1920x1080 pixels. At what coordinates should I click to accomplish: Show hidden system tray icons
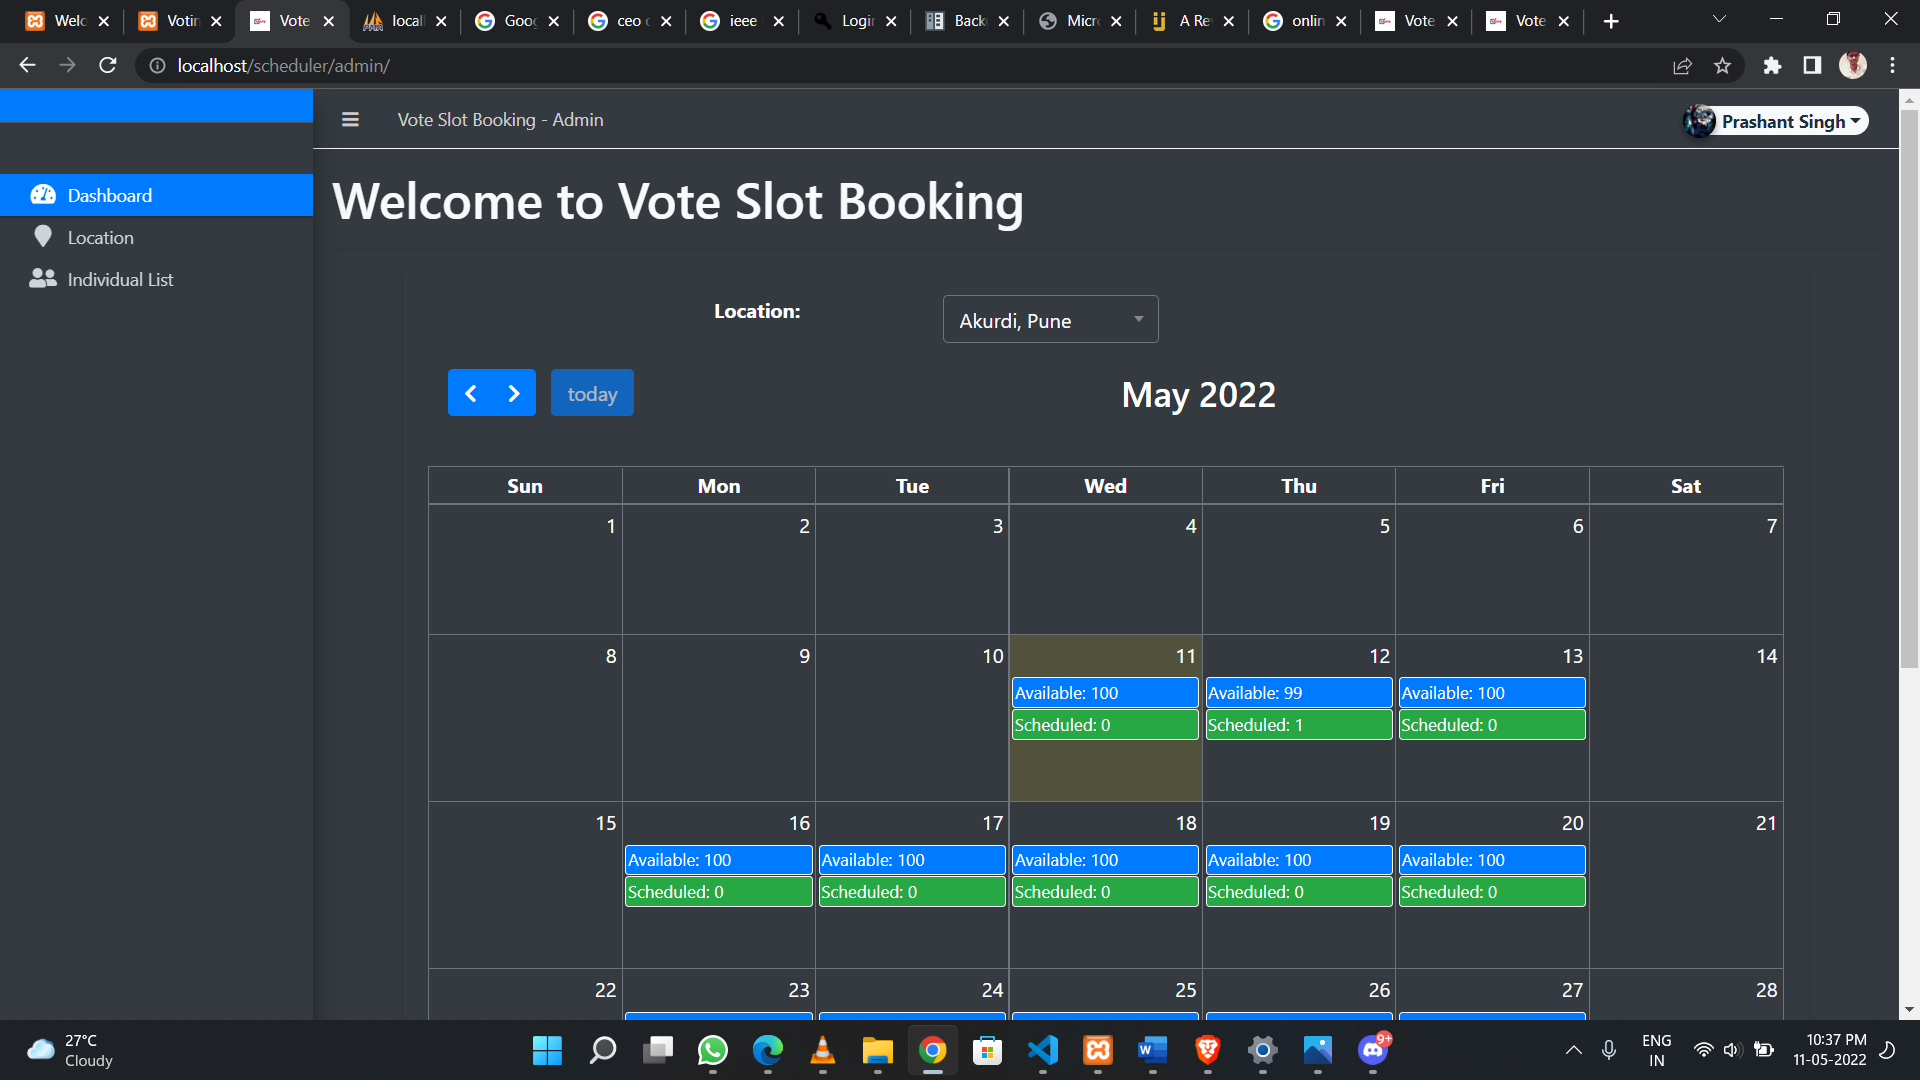click(1573, 1050)
